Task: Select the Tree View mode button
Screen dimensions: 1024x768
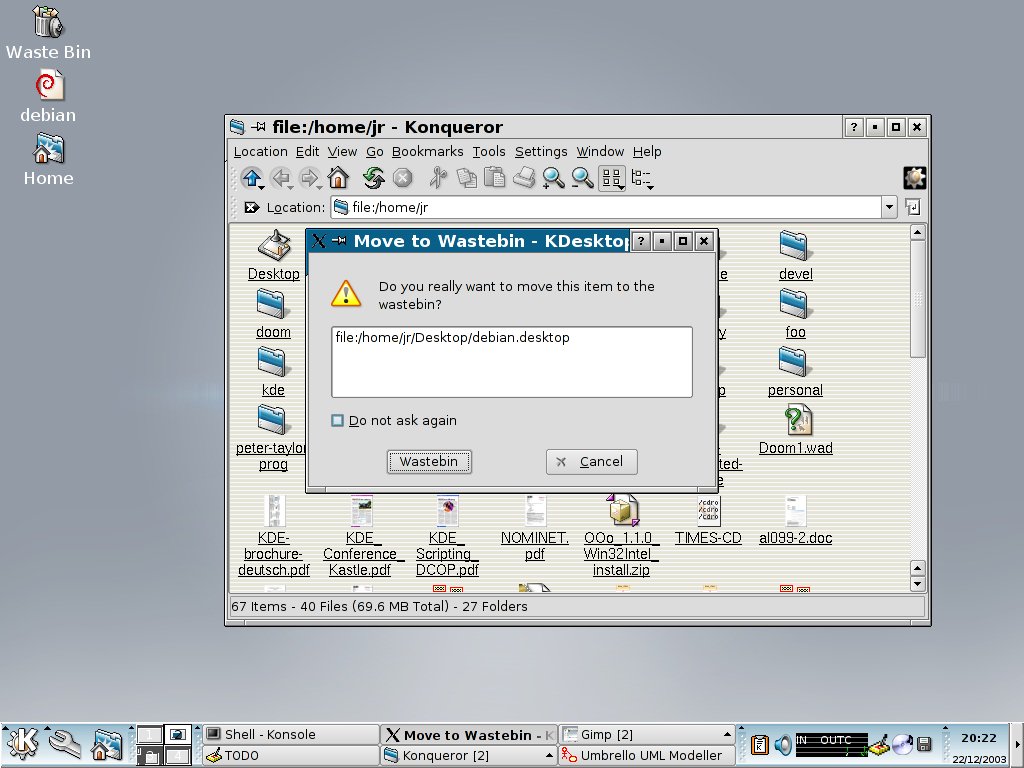Action: pyautogui.click(x=641, y=178)
